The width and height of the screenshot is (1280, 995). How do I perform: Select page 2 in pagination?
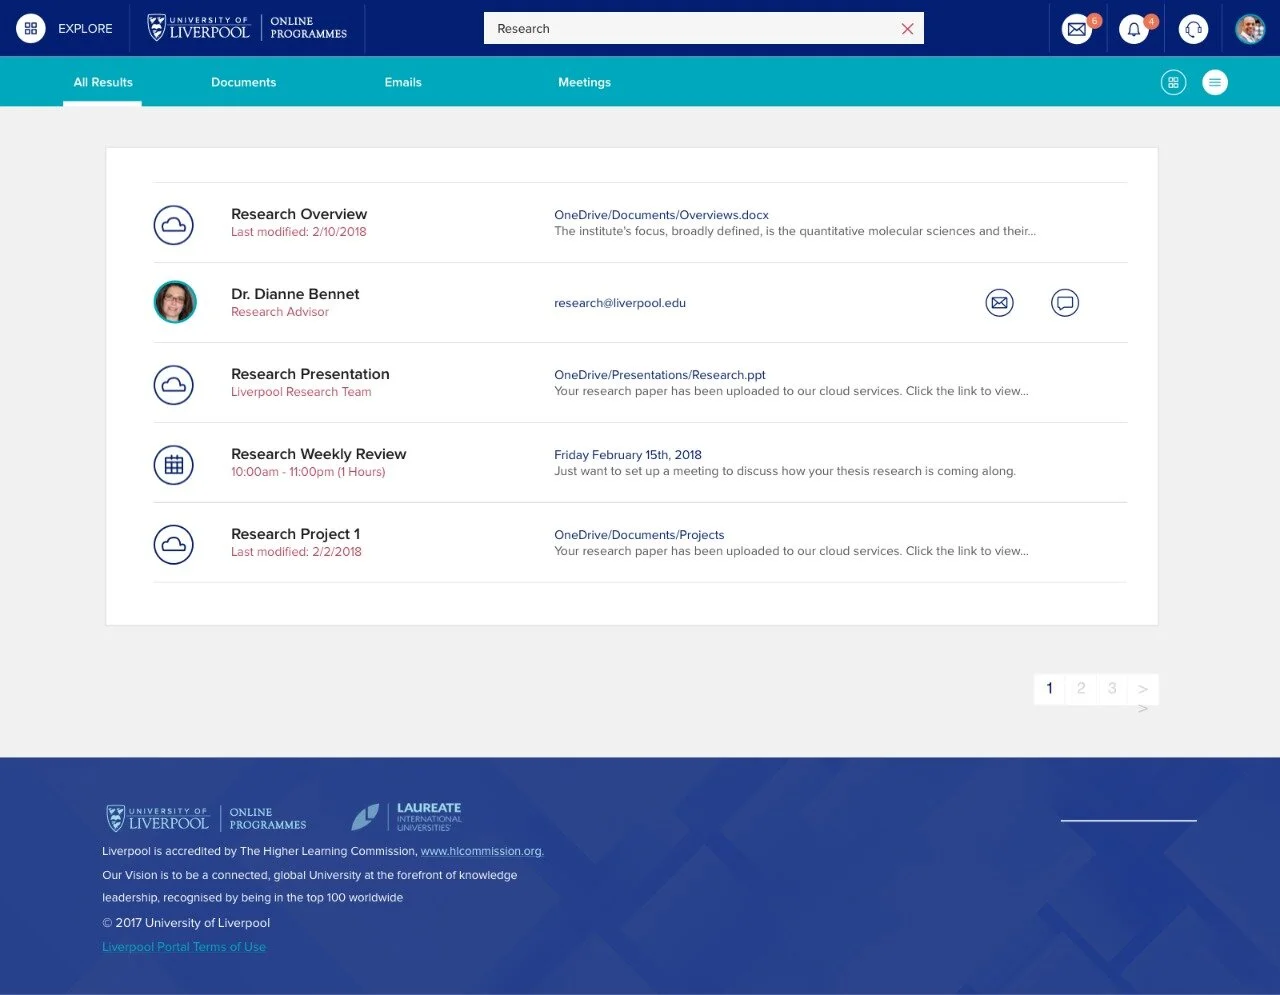point(1081,689)
